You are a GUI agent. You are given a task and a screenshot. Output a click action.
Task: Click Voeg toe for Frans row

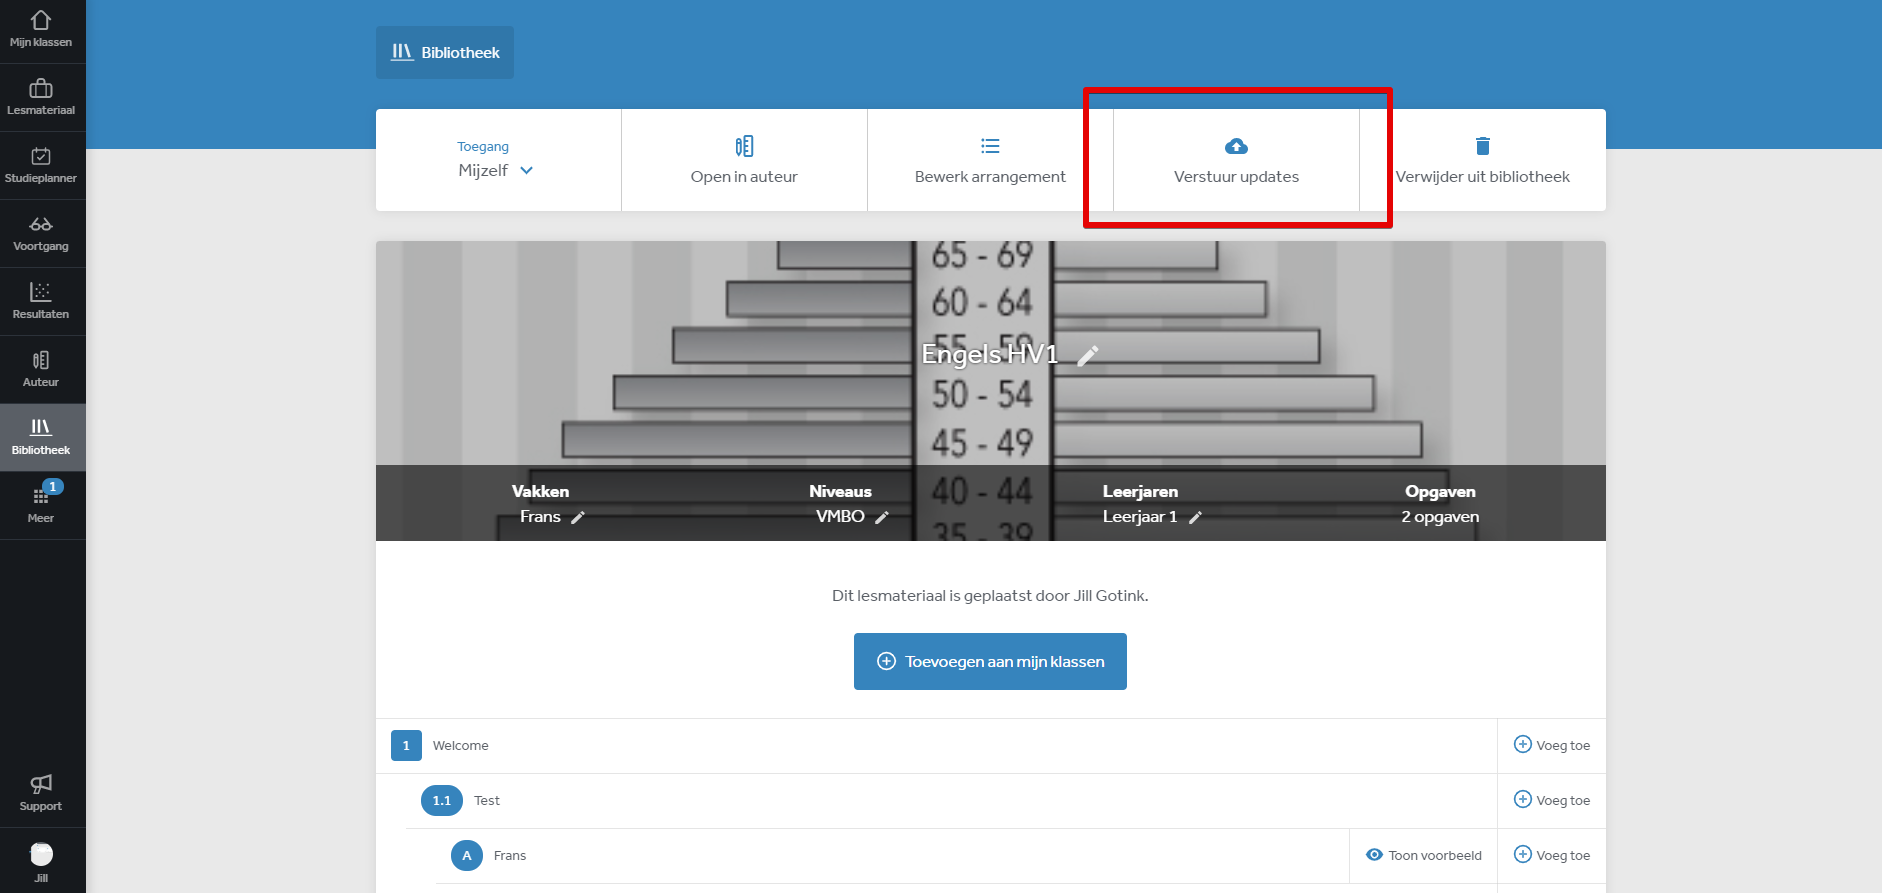click(x=1552, y=855)
